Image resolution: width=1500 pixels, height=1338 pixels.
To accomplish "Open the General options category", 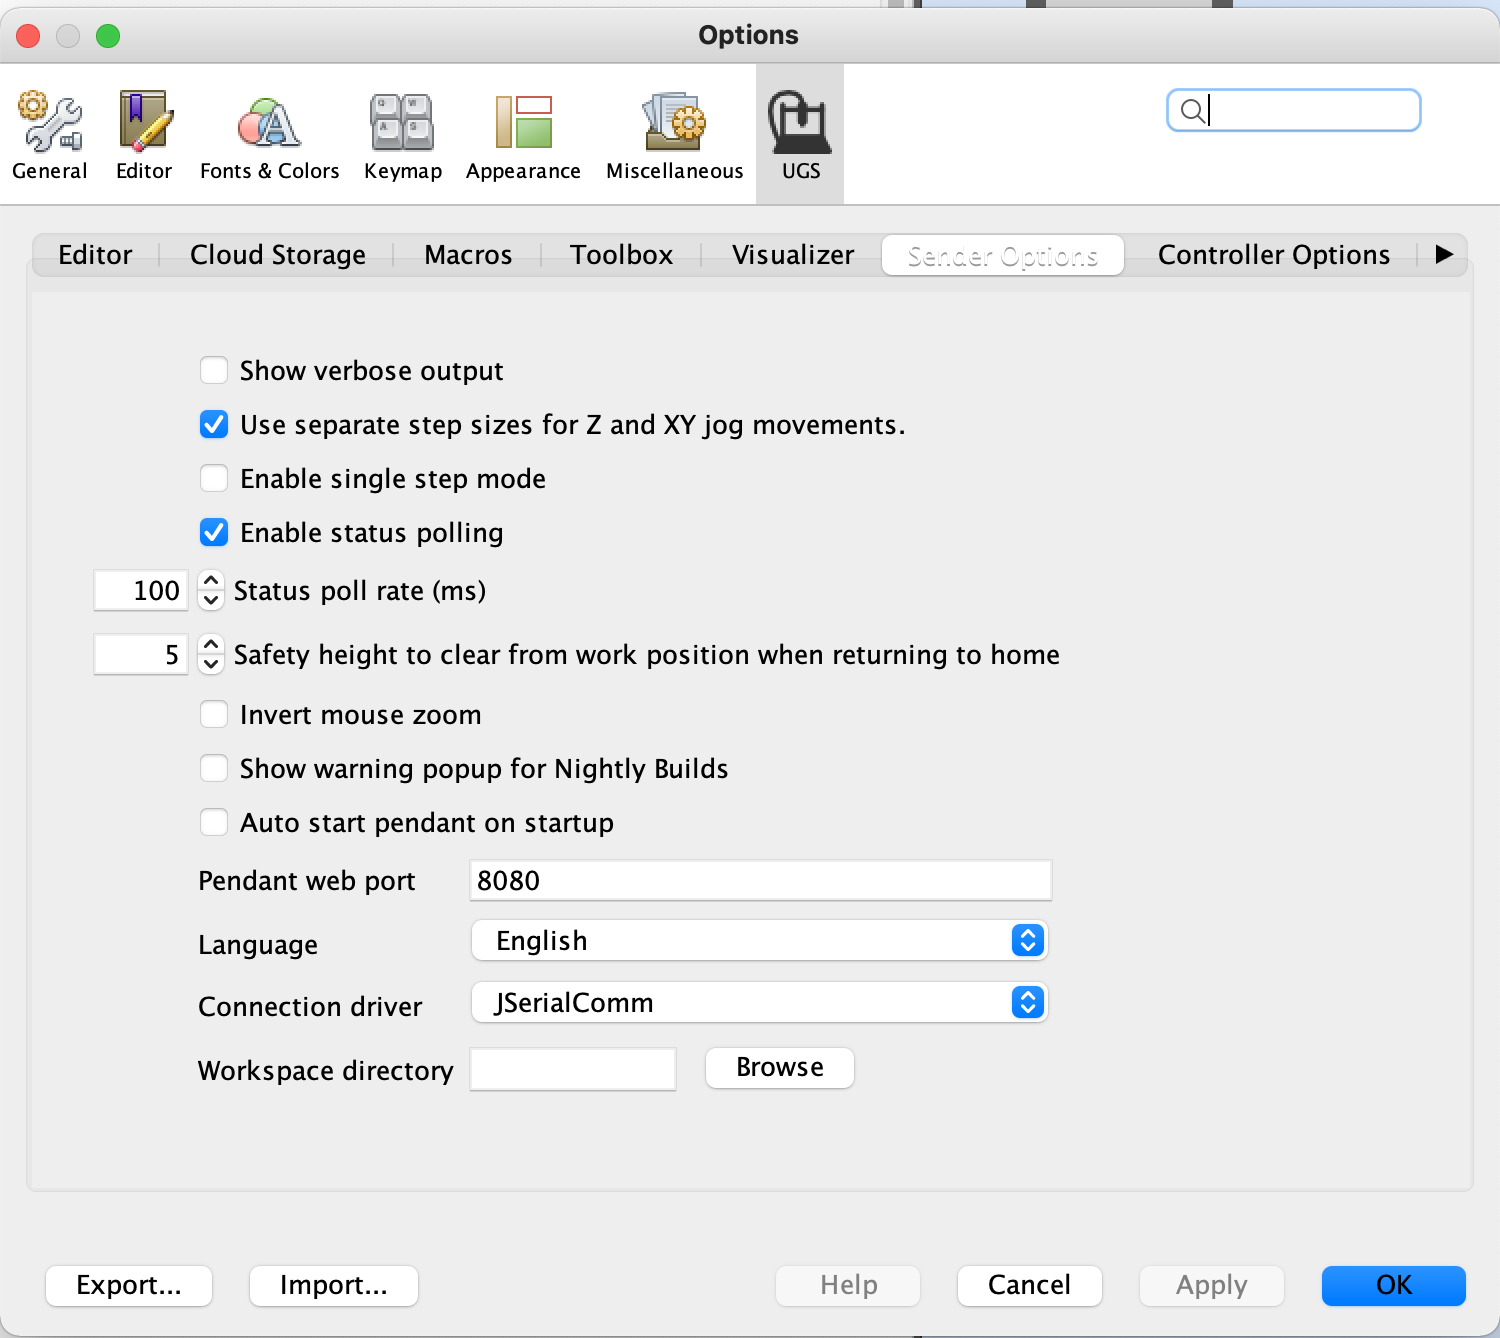I will pyautogui.click(x=49, y=135).
